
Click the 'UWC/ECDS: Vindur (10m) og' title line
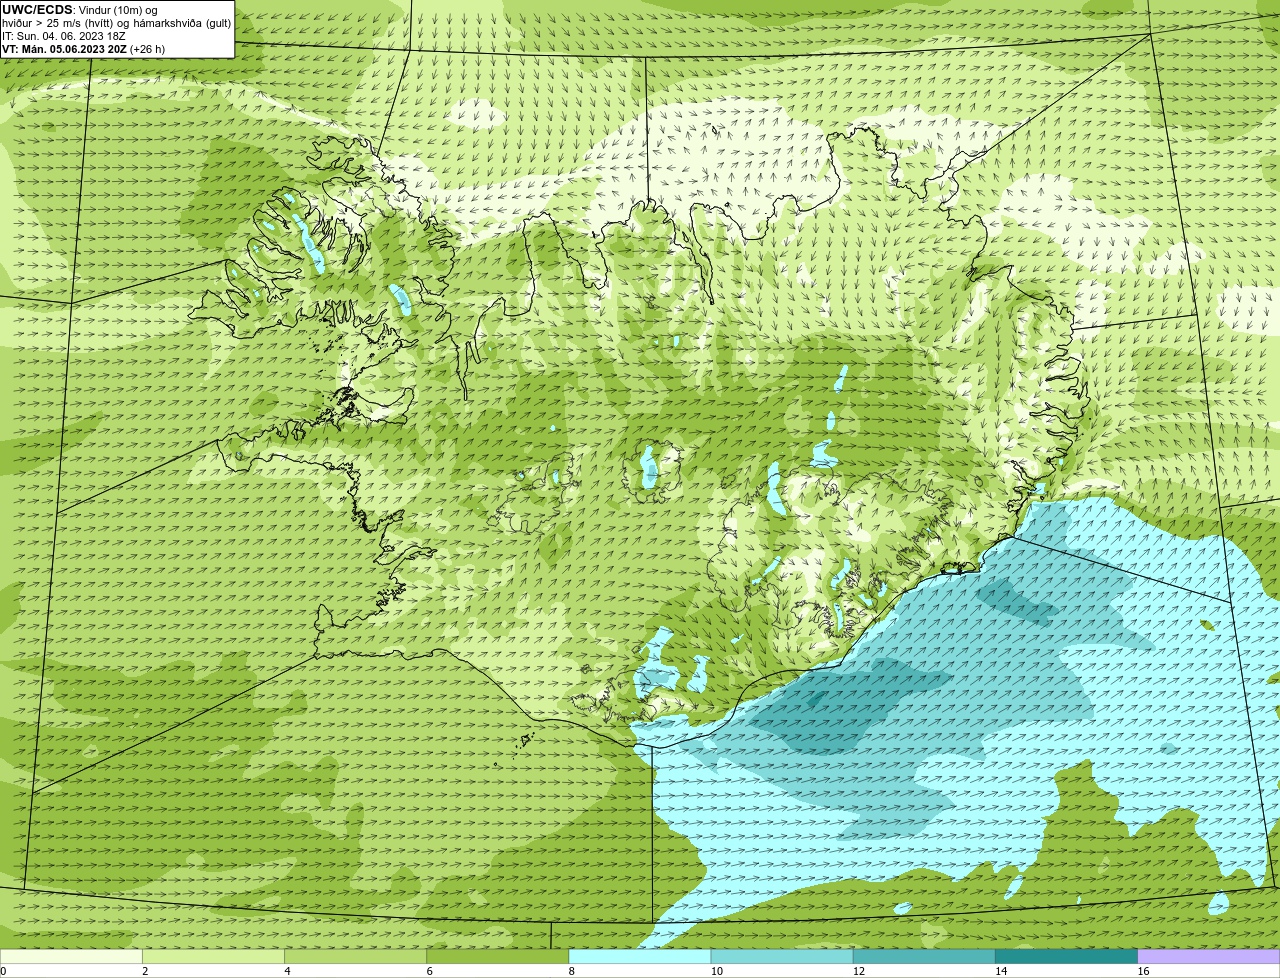click(80, 10)
